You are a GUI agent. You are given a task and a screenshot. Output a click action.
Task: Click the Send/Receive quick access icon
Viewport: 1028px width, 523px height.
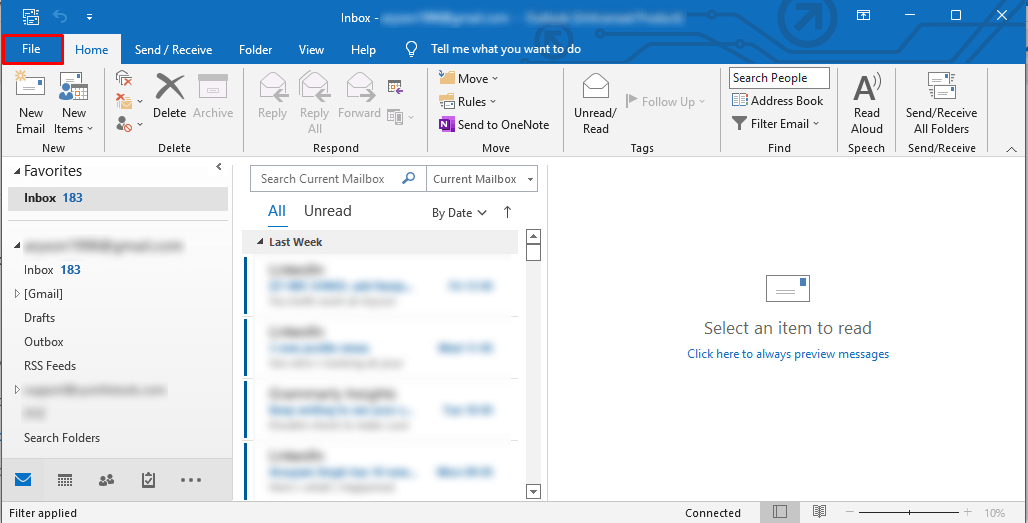tap(30, 16)
